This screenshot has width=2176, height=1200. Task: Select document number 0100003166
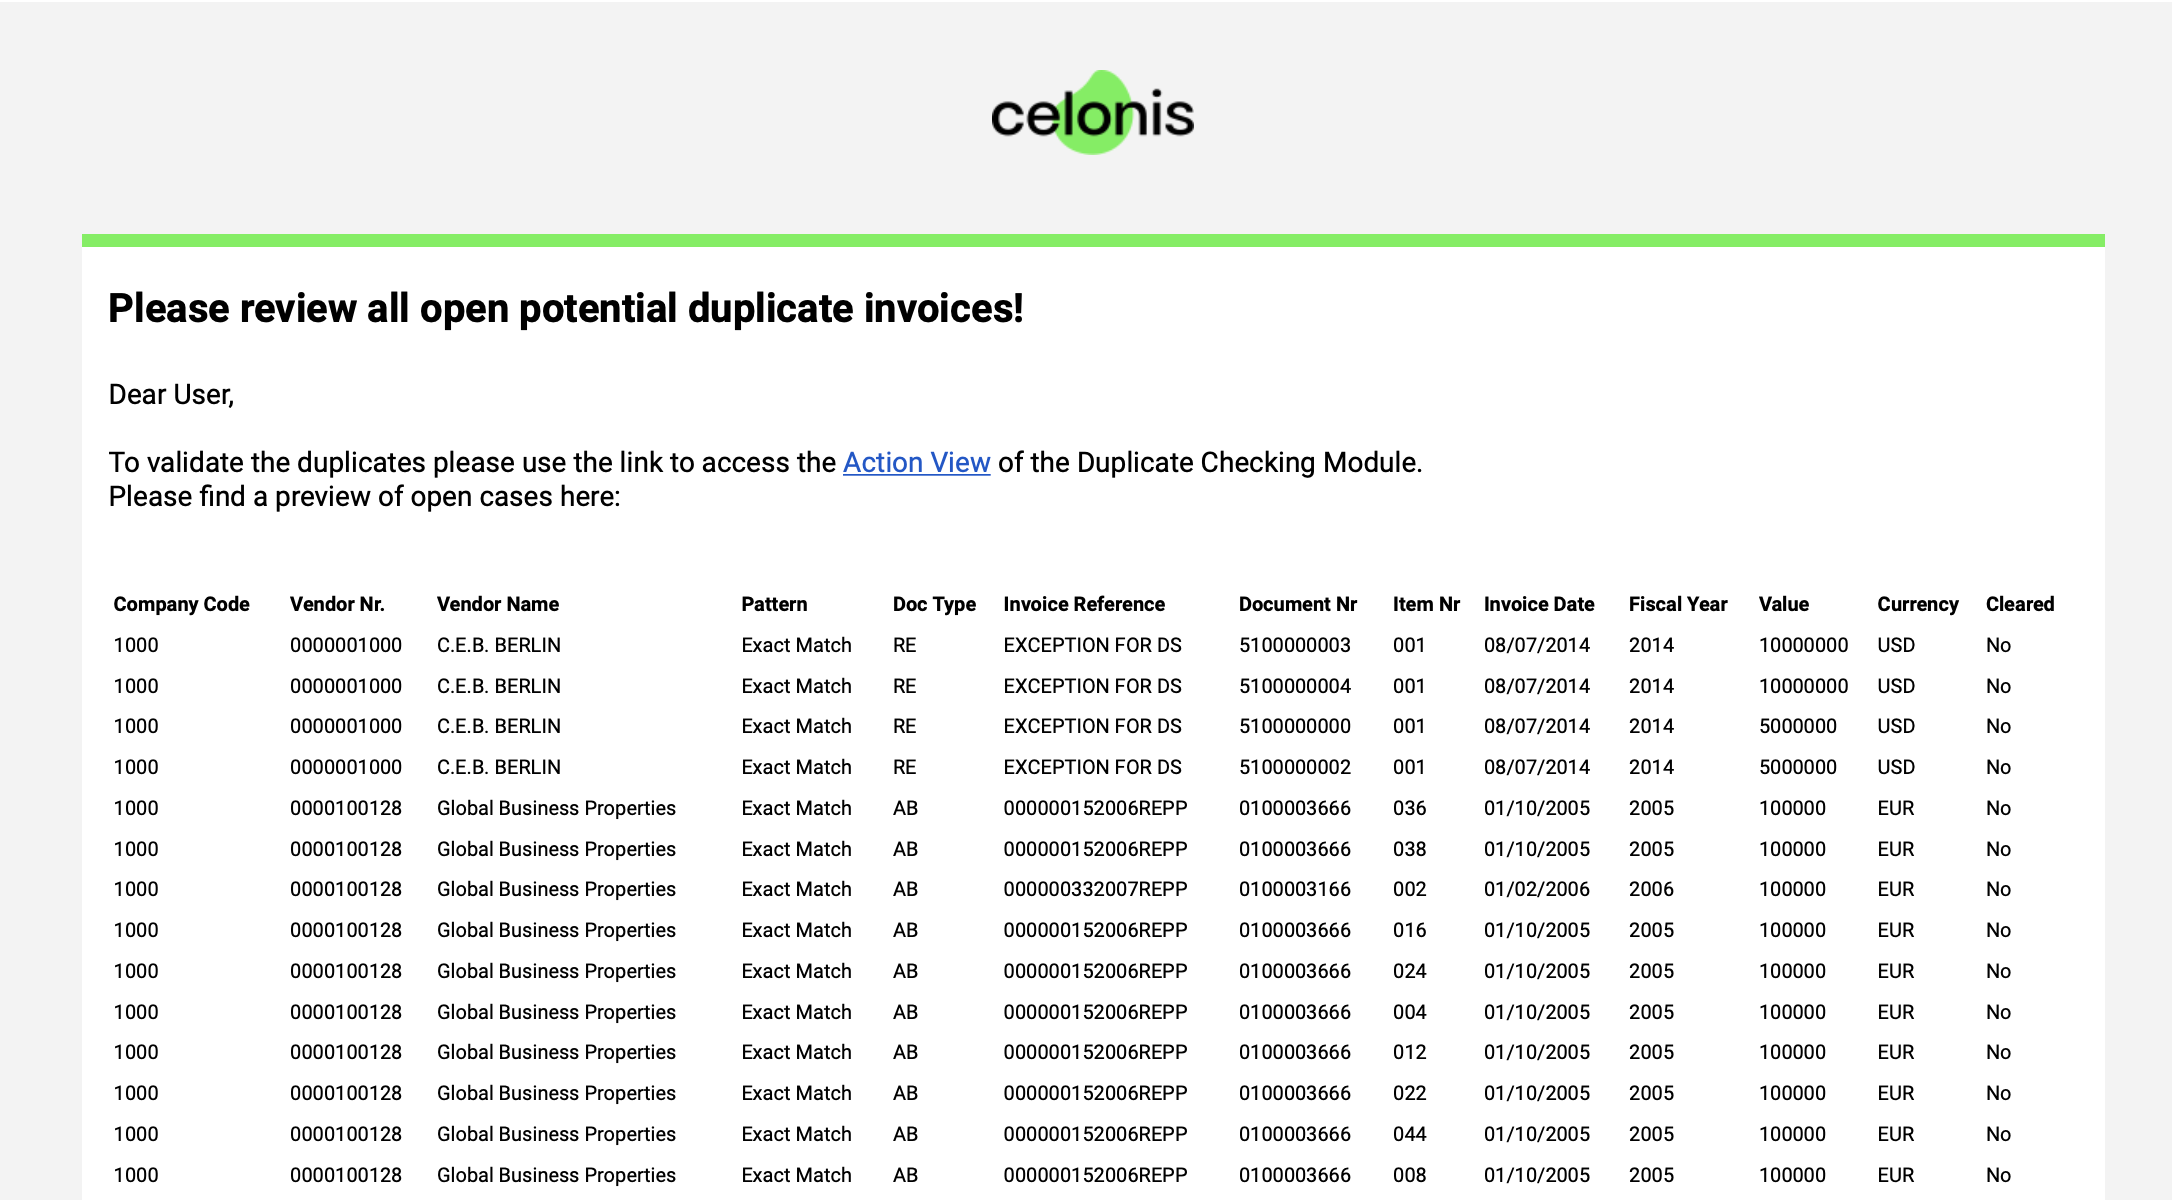[x=1295, y=889]
